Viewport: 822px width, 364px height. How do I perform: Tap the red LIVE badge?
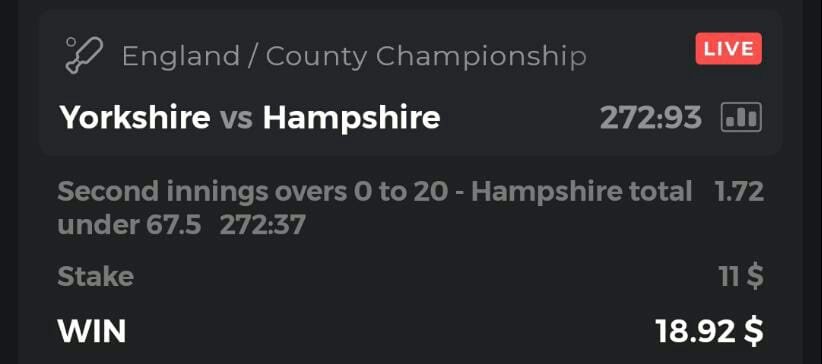point(729,49)
